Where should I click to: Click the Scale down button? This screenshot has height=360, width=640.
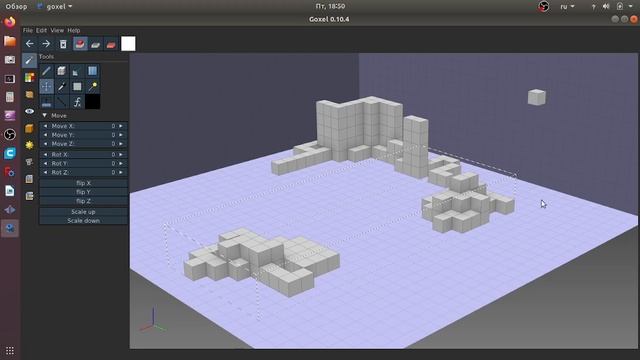click(83, 221)
